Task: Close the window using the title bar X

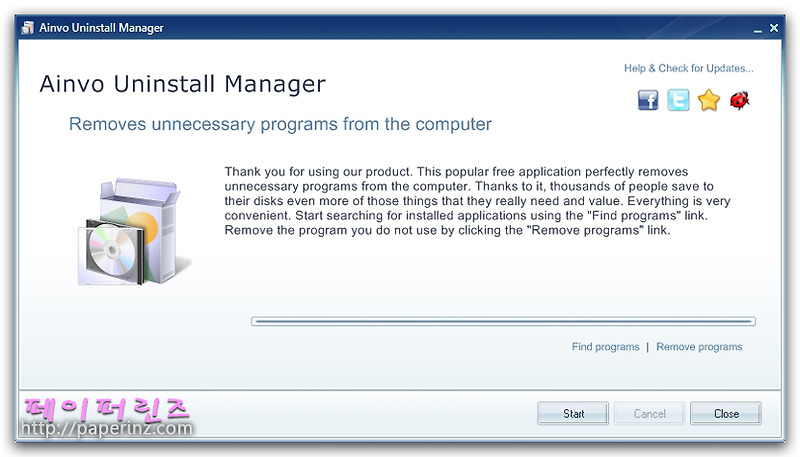Action: tap(774, 28)
